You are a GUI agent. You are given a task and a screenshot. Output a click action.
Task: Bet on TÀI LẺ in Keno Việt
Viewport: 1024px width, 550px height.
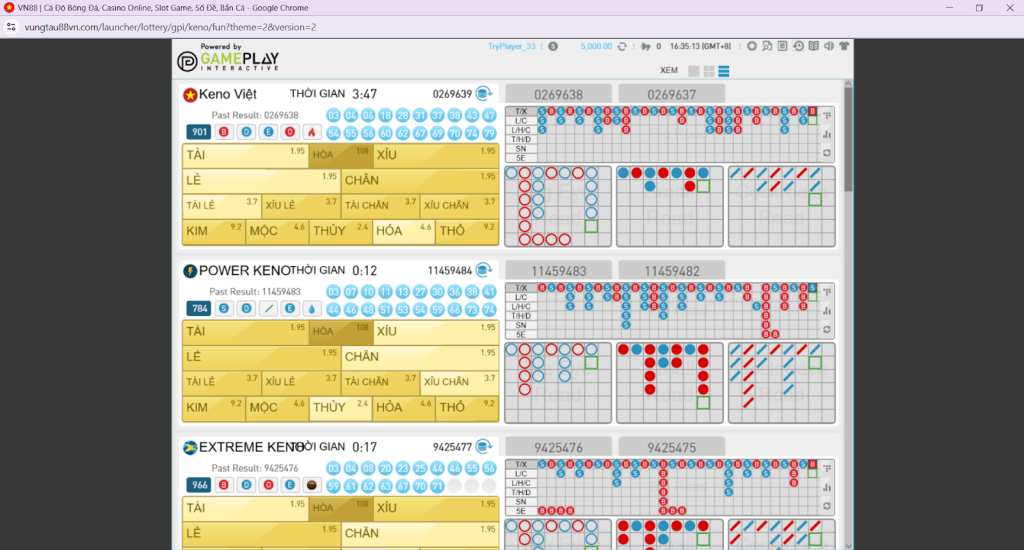[x=221, y=206]
